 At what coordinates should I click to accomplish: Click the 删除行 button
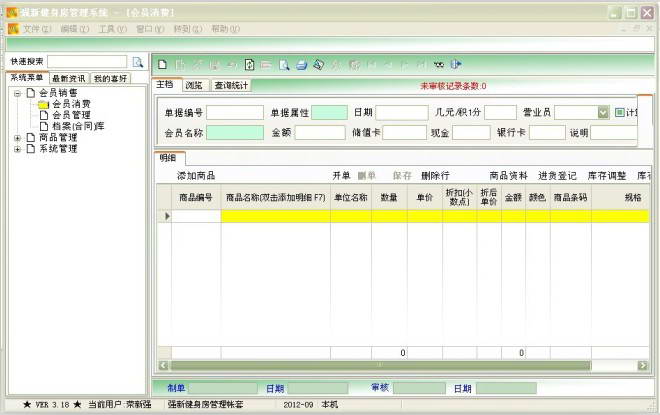tap(435, 176)
